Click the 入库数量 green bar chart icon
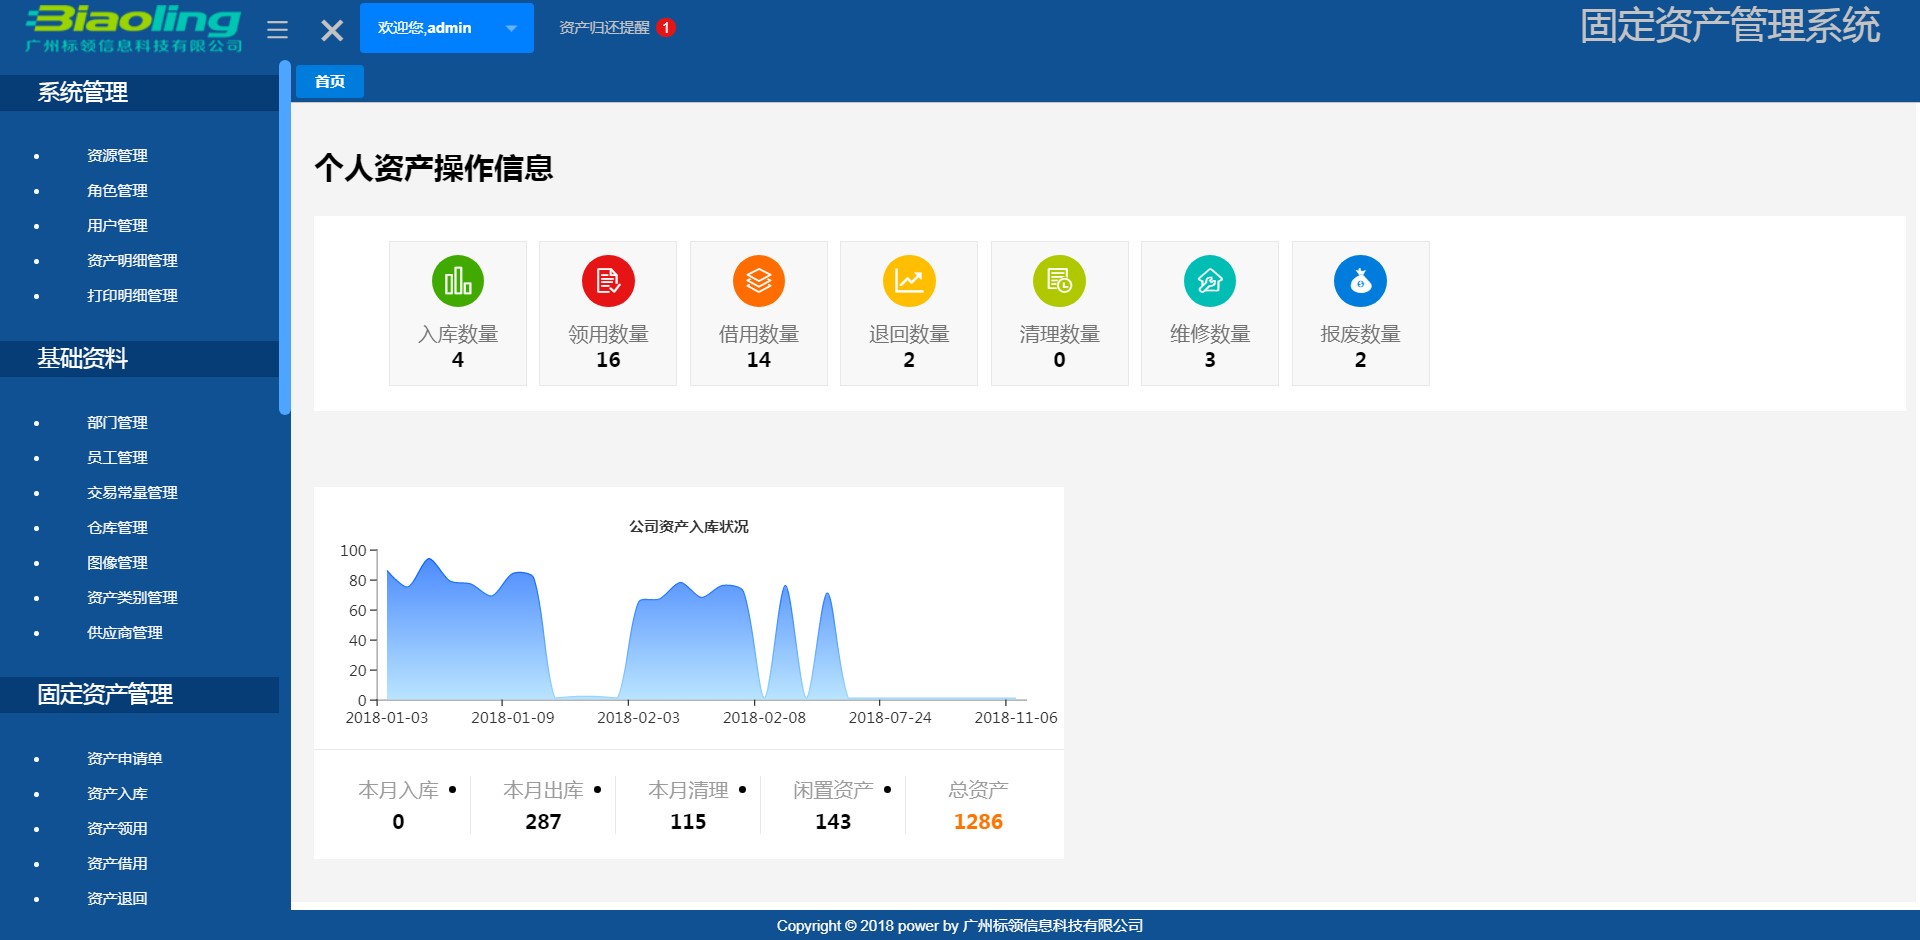Viewport: 1920px width, 940px height. [x=457, y=281]
